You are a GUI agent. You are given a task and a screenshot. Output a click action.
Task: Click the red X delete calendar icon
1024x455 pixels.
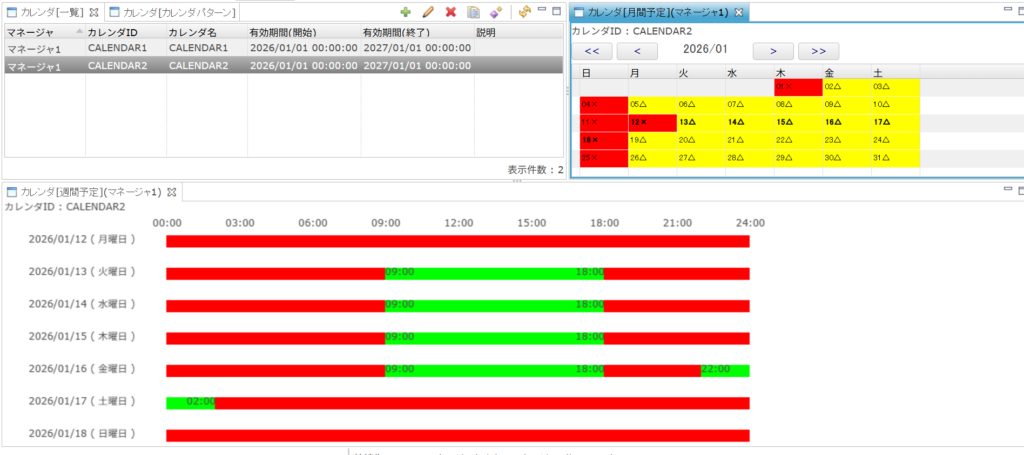451,12
